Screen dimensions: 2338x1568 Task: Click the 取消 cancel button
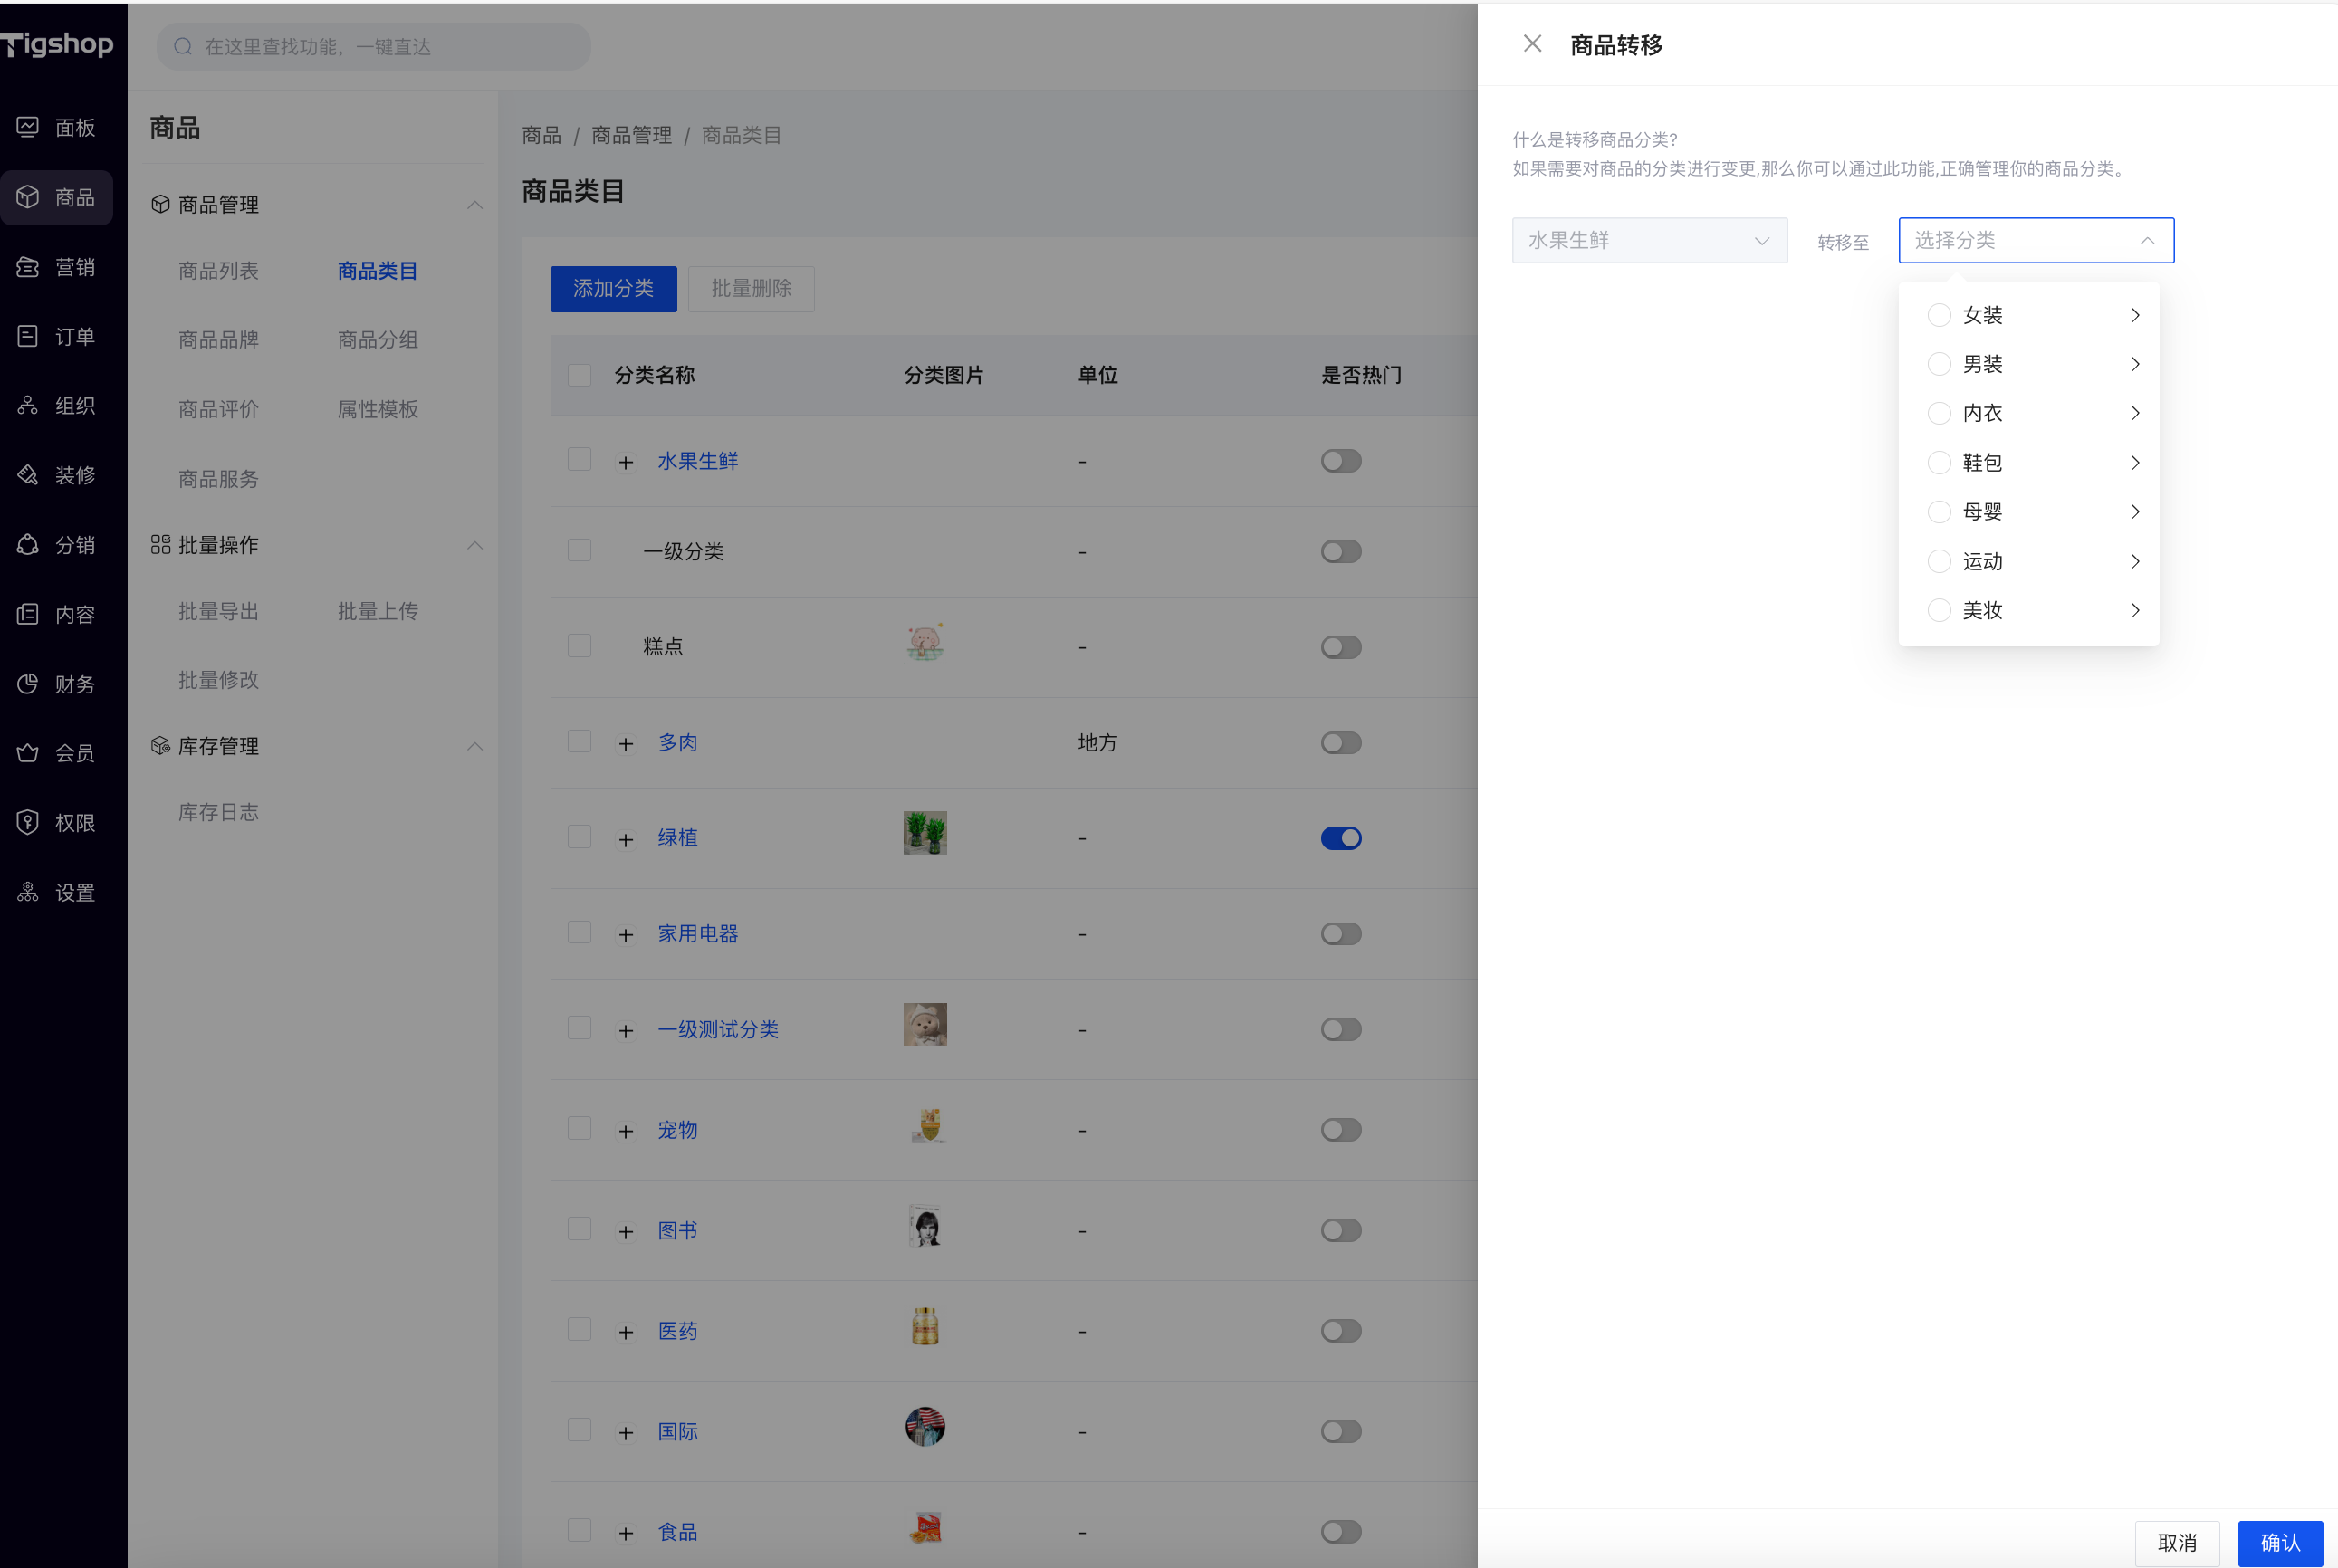click(2176, 1543)
